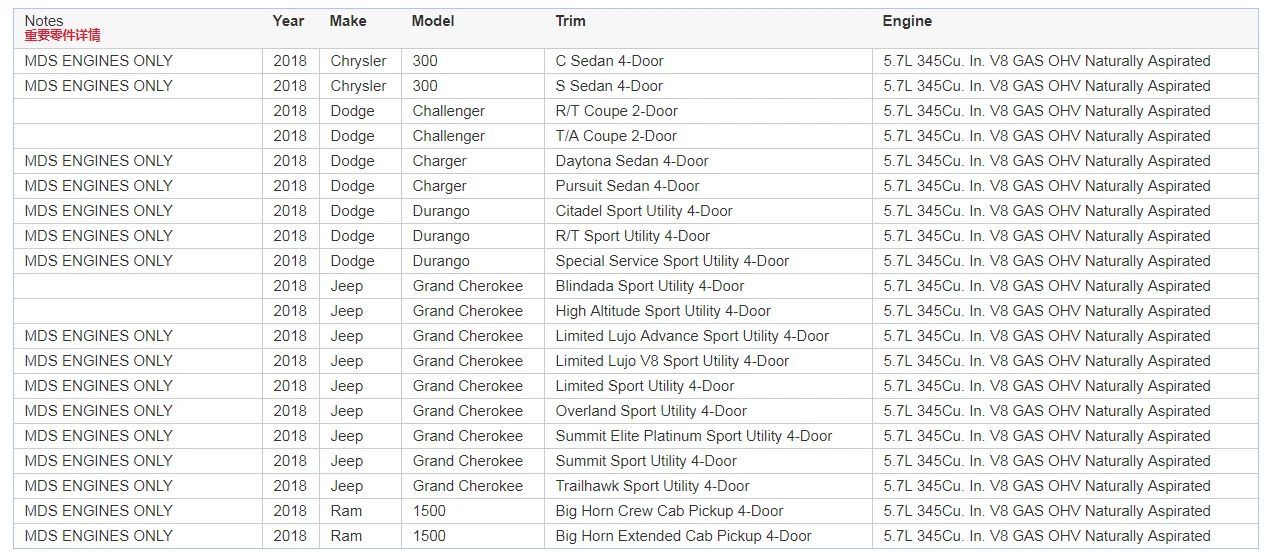This screenshot has height=557, width=1267.
Task: Click the R/T Coupe 2-Door trim cell
Action: pos(616,111)
